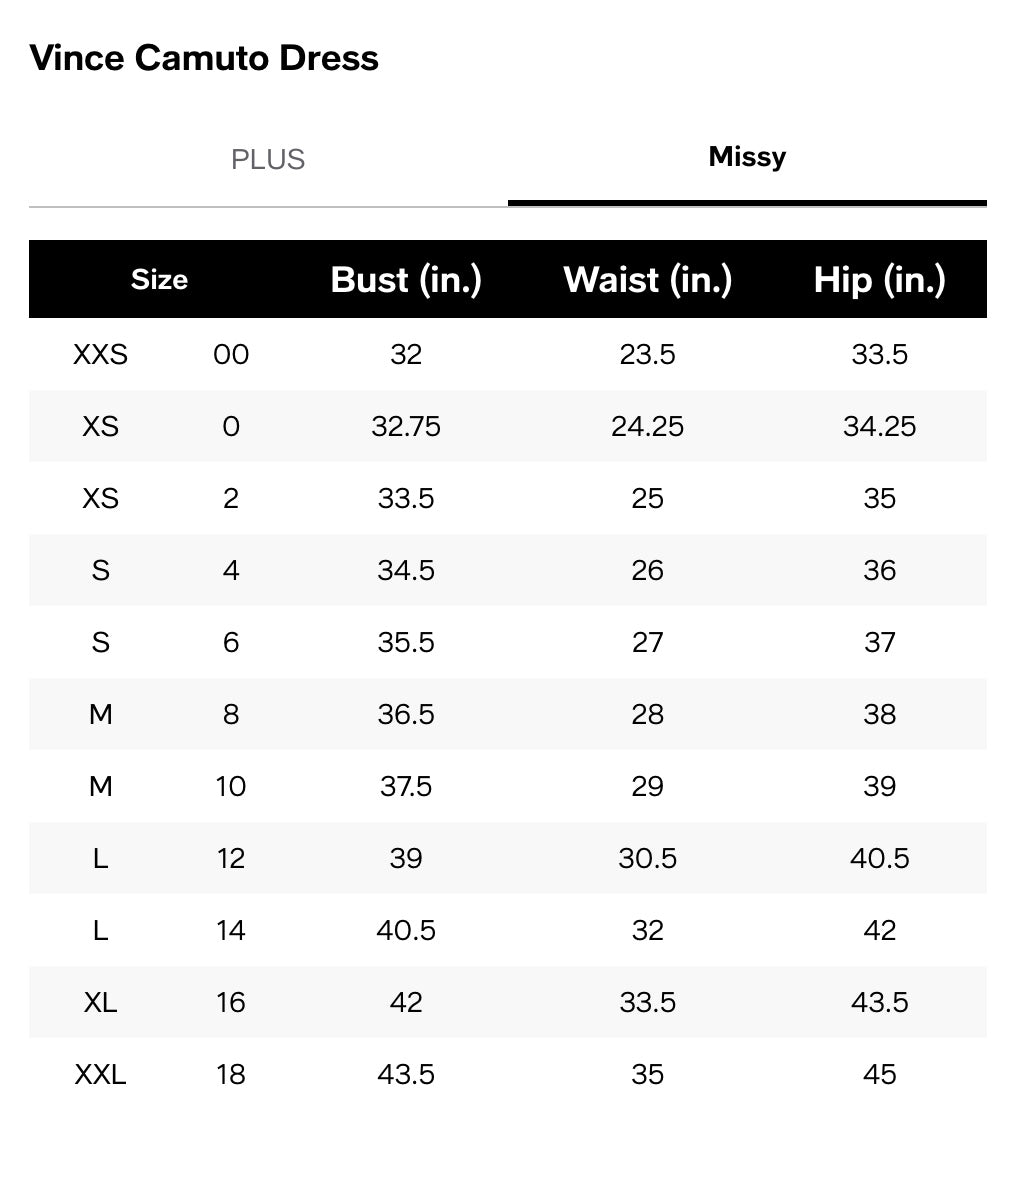1034x1178 pixels.
Task: Select numeric size 00
Action: [231, 354]
